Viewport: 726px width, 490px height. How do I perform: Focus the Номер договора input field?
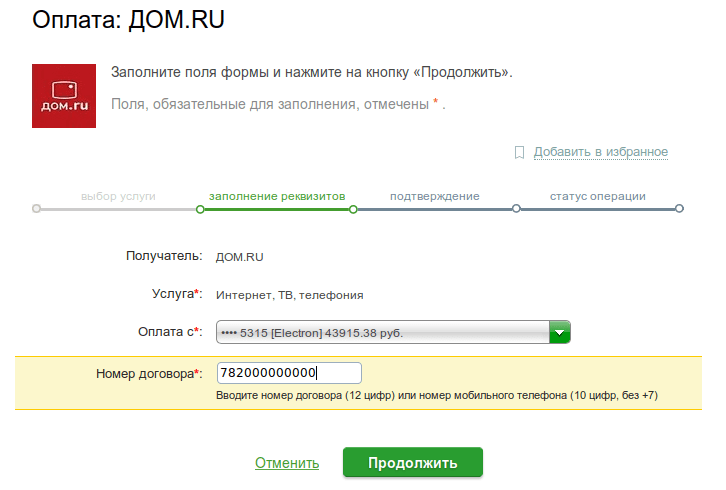coord(289,373)
